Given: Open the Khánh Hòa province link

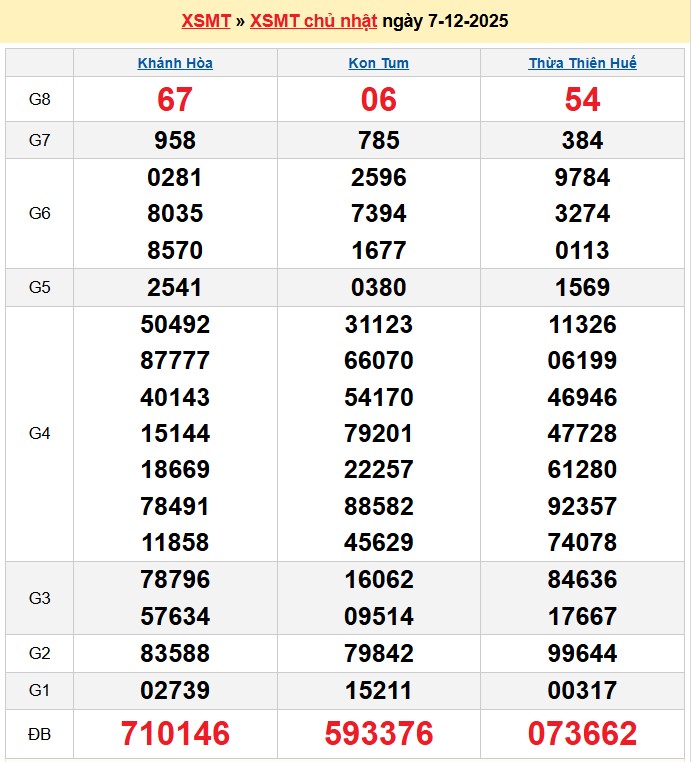Looking at the screenshot, I should [175, 63].
